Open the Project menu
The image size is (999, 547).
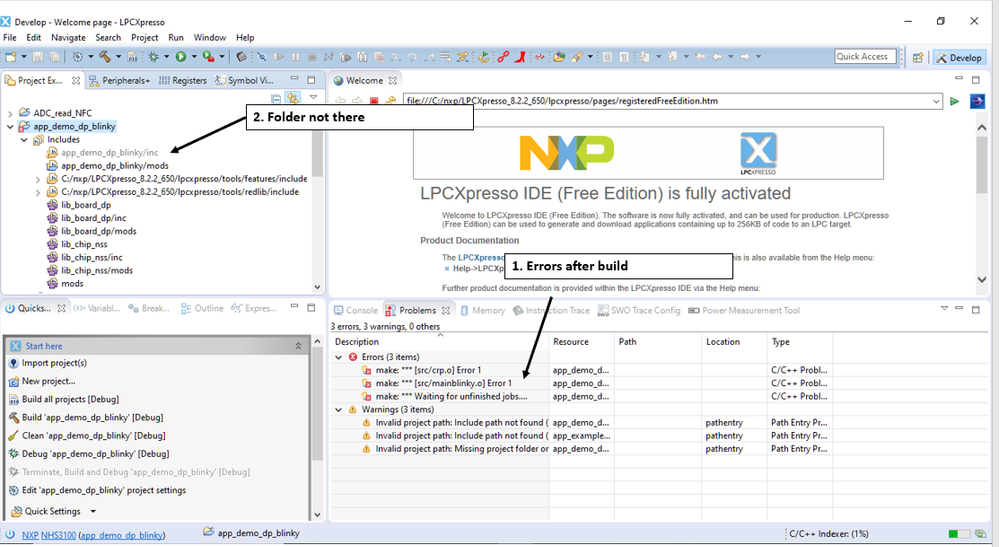click(145, 38)
